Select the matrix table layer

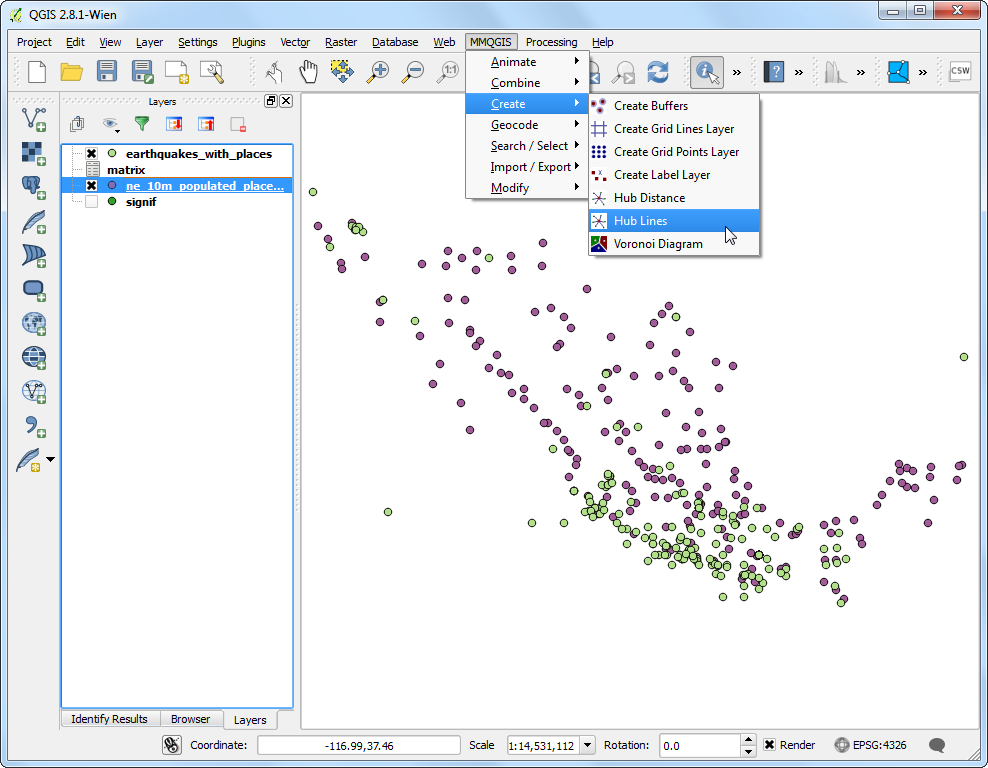126,170
